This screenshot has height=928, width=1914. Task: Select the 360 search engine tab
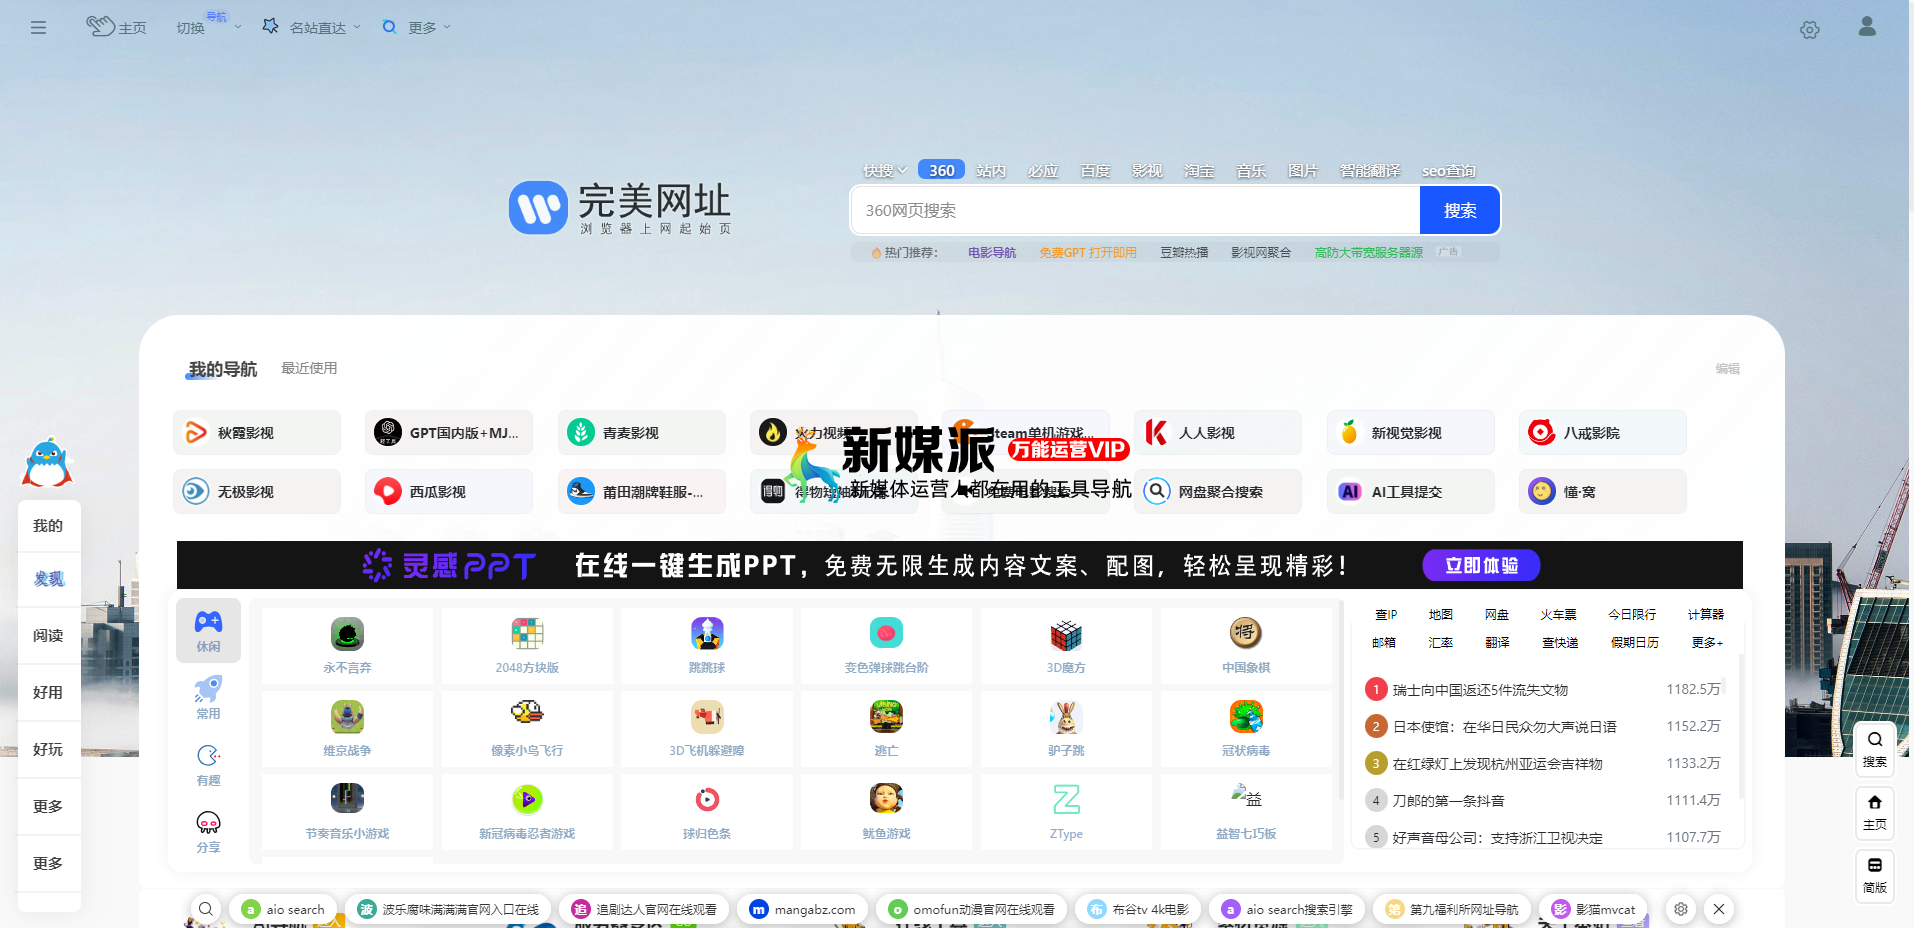[x=941, y=170]
